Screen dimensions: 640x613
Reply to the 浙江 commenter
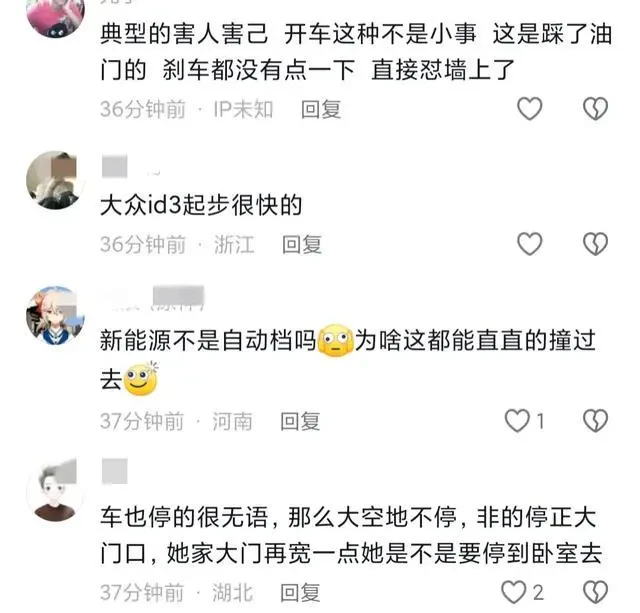(x=302, y=244)
